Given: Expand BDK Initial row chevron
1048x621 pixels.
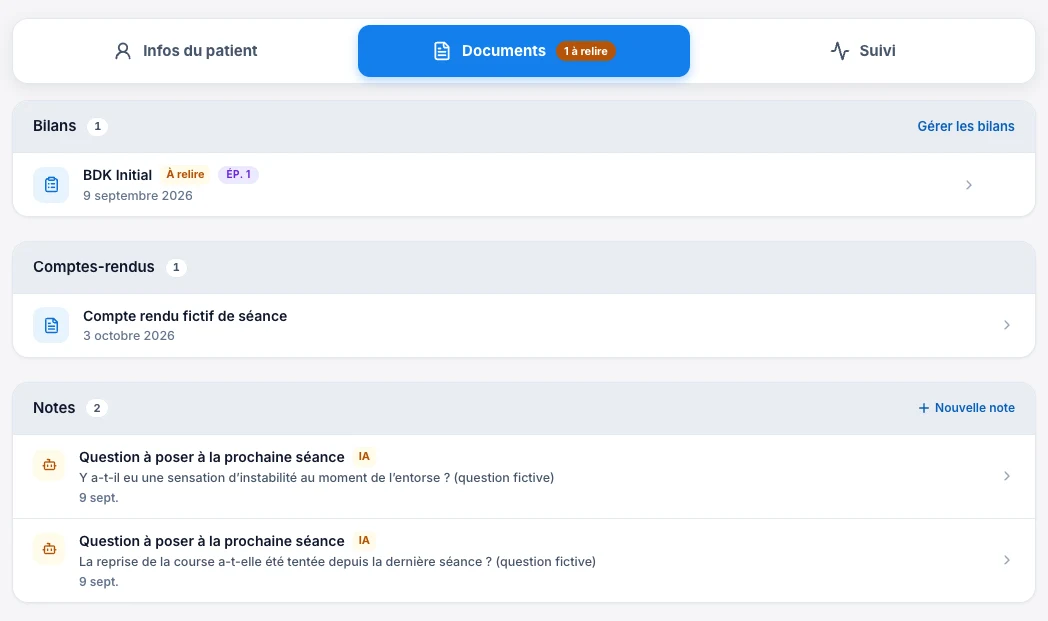Looking at the screenshot, I should coord(968,185).
